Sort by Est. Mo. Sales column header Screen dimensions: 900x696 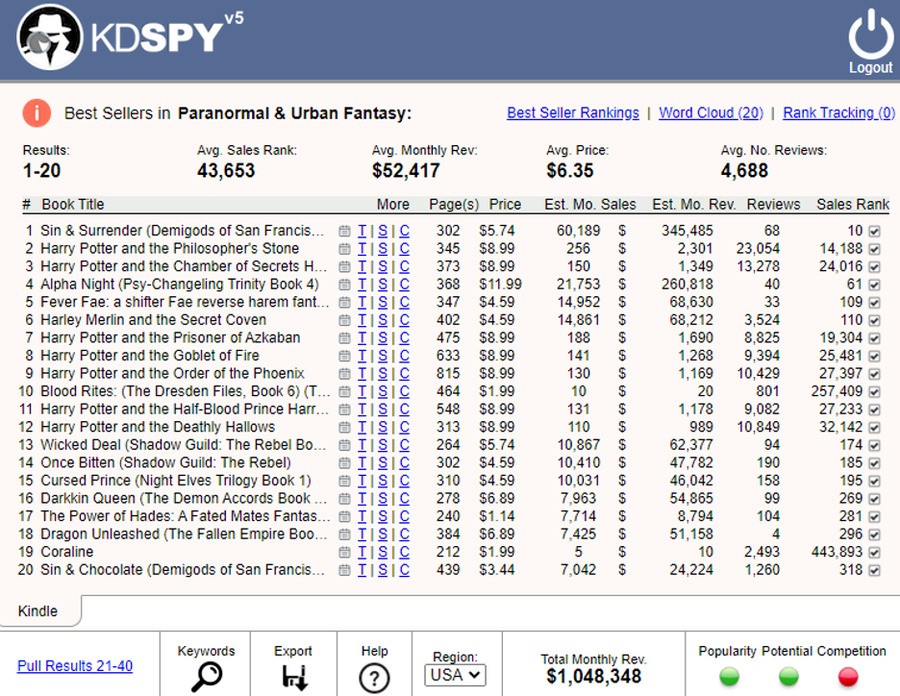590,204
